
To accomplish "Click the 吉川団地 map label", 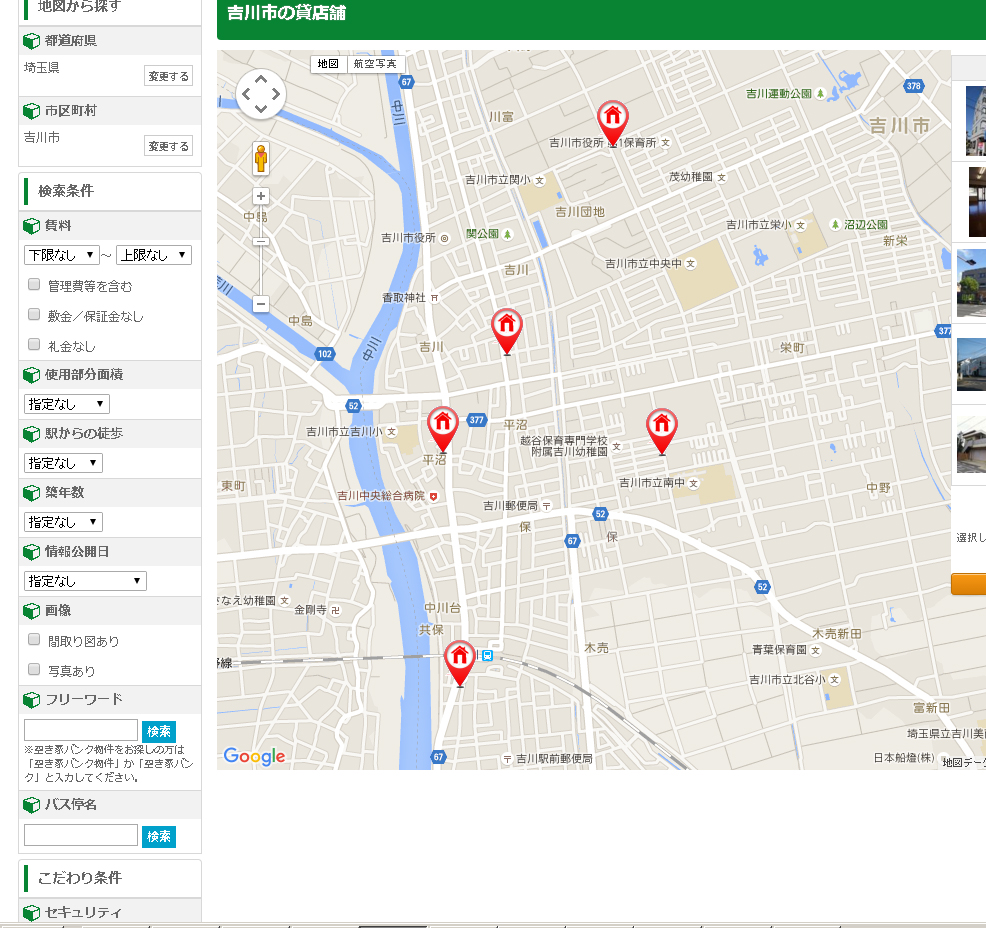I will pos(580,212).
